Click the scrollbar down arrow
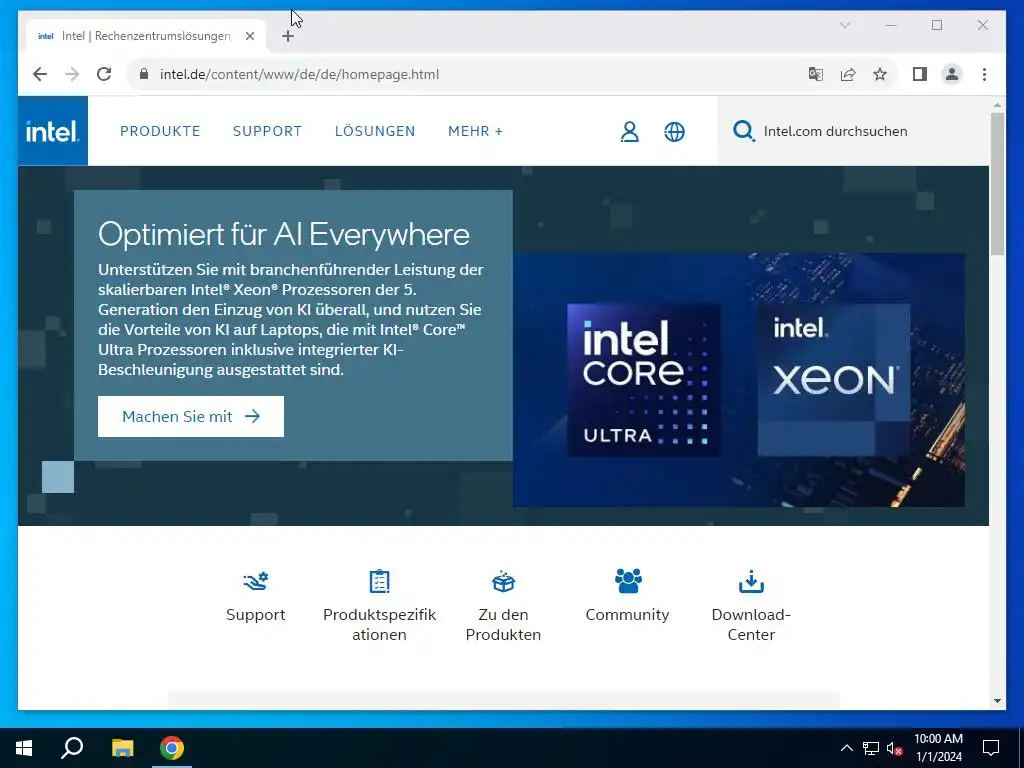 [x=997, y=701]
